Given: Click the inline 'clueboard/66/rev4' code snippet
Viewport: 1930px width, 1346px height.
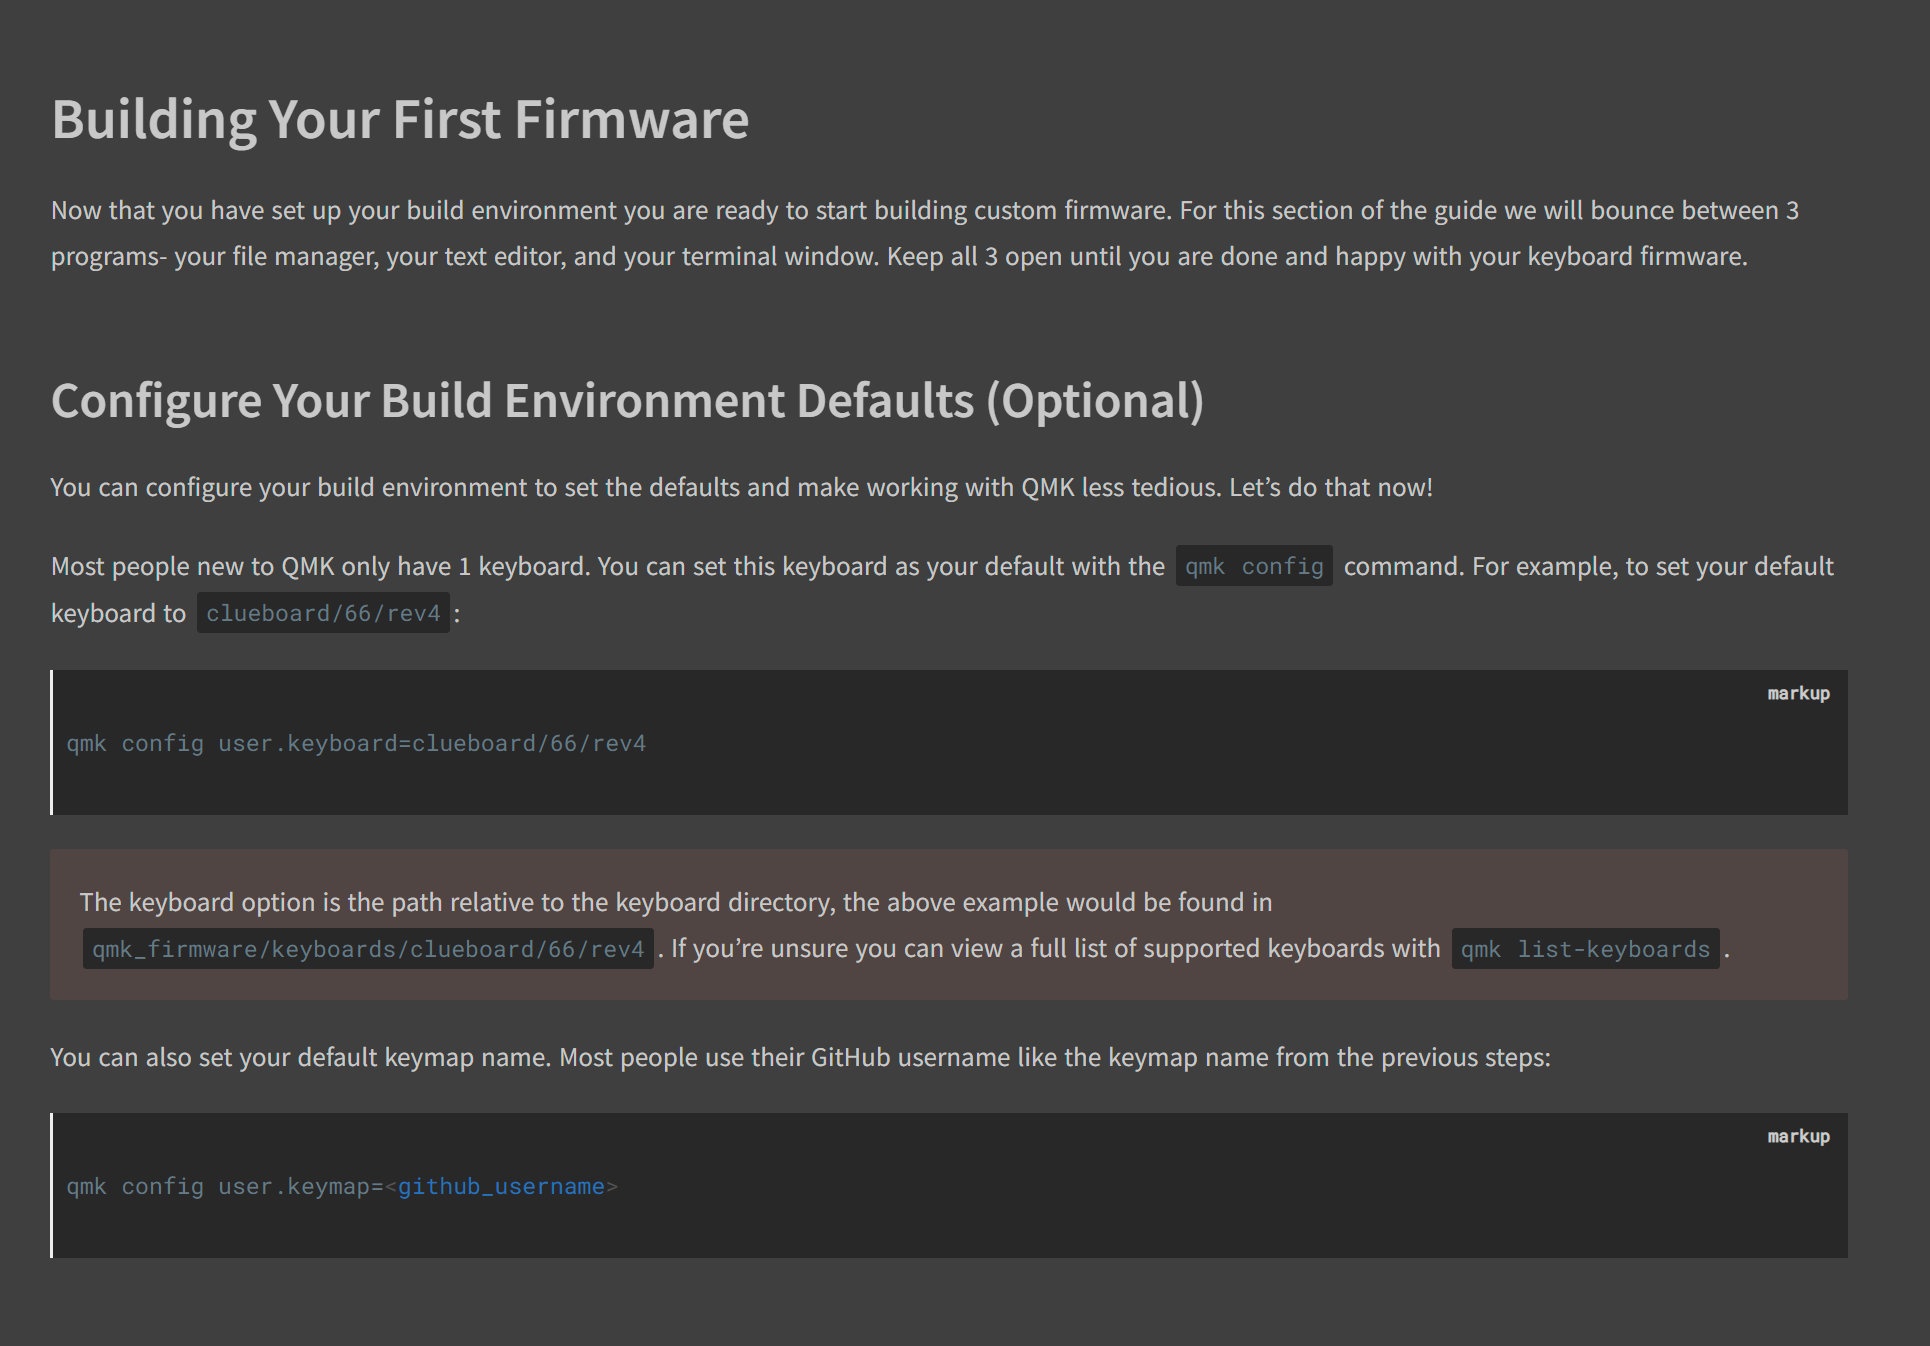Looking at the screenshot, I should [x=323, y=614].
